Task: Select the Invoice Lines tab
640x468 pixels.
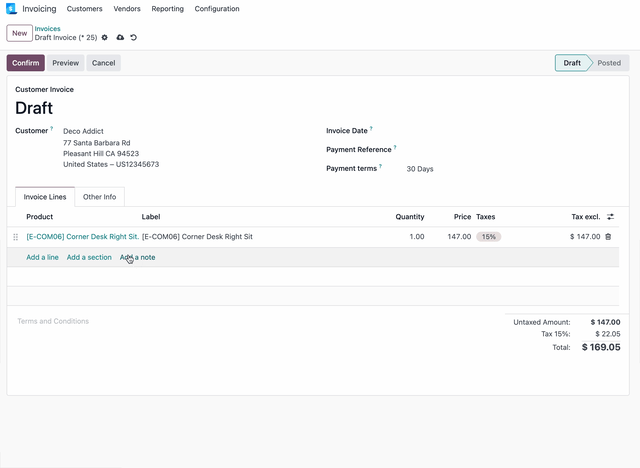Action: [x=45, y=197]
